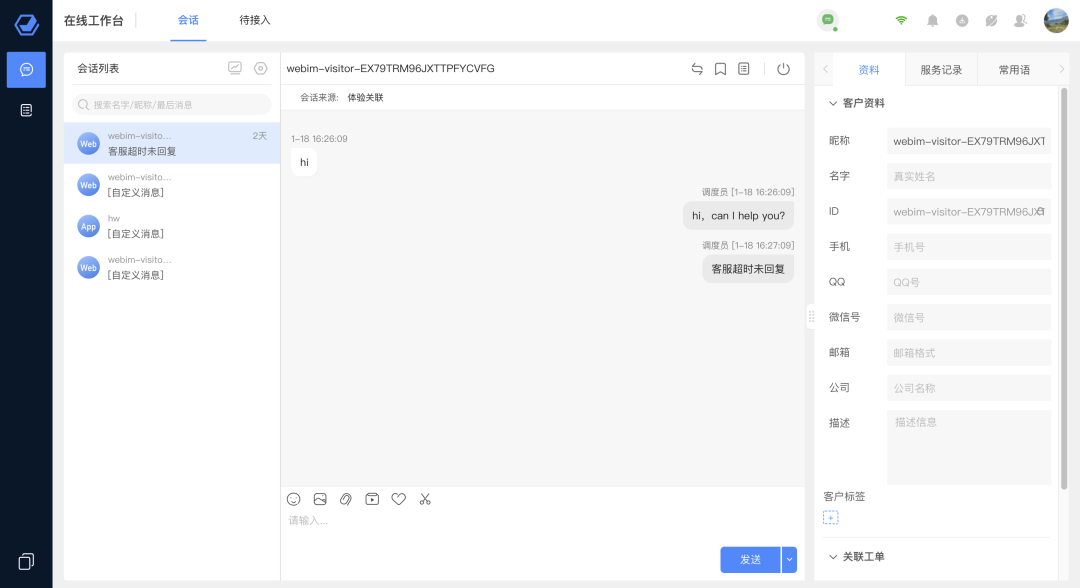Add a customer tag with the plus button
The width and height of the screenshot is (1080, 588).
(x=831, y=517)
